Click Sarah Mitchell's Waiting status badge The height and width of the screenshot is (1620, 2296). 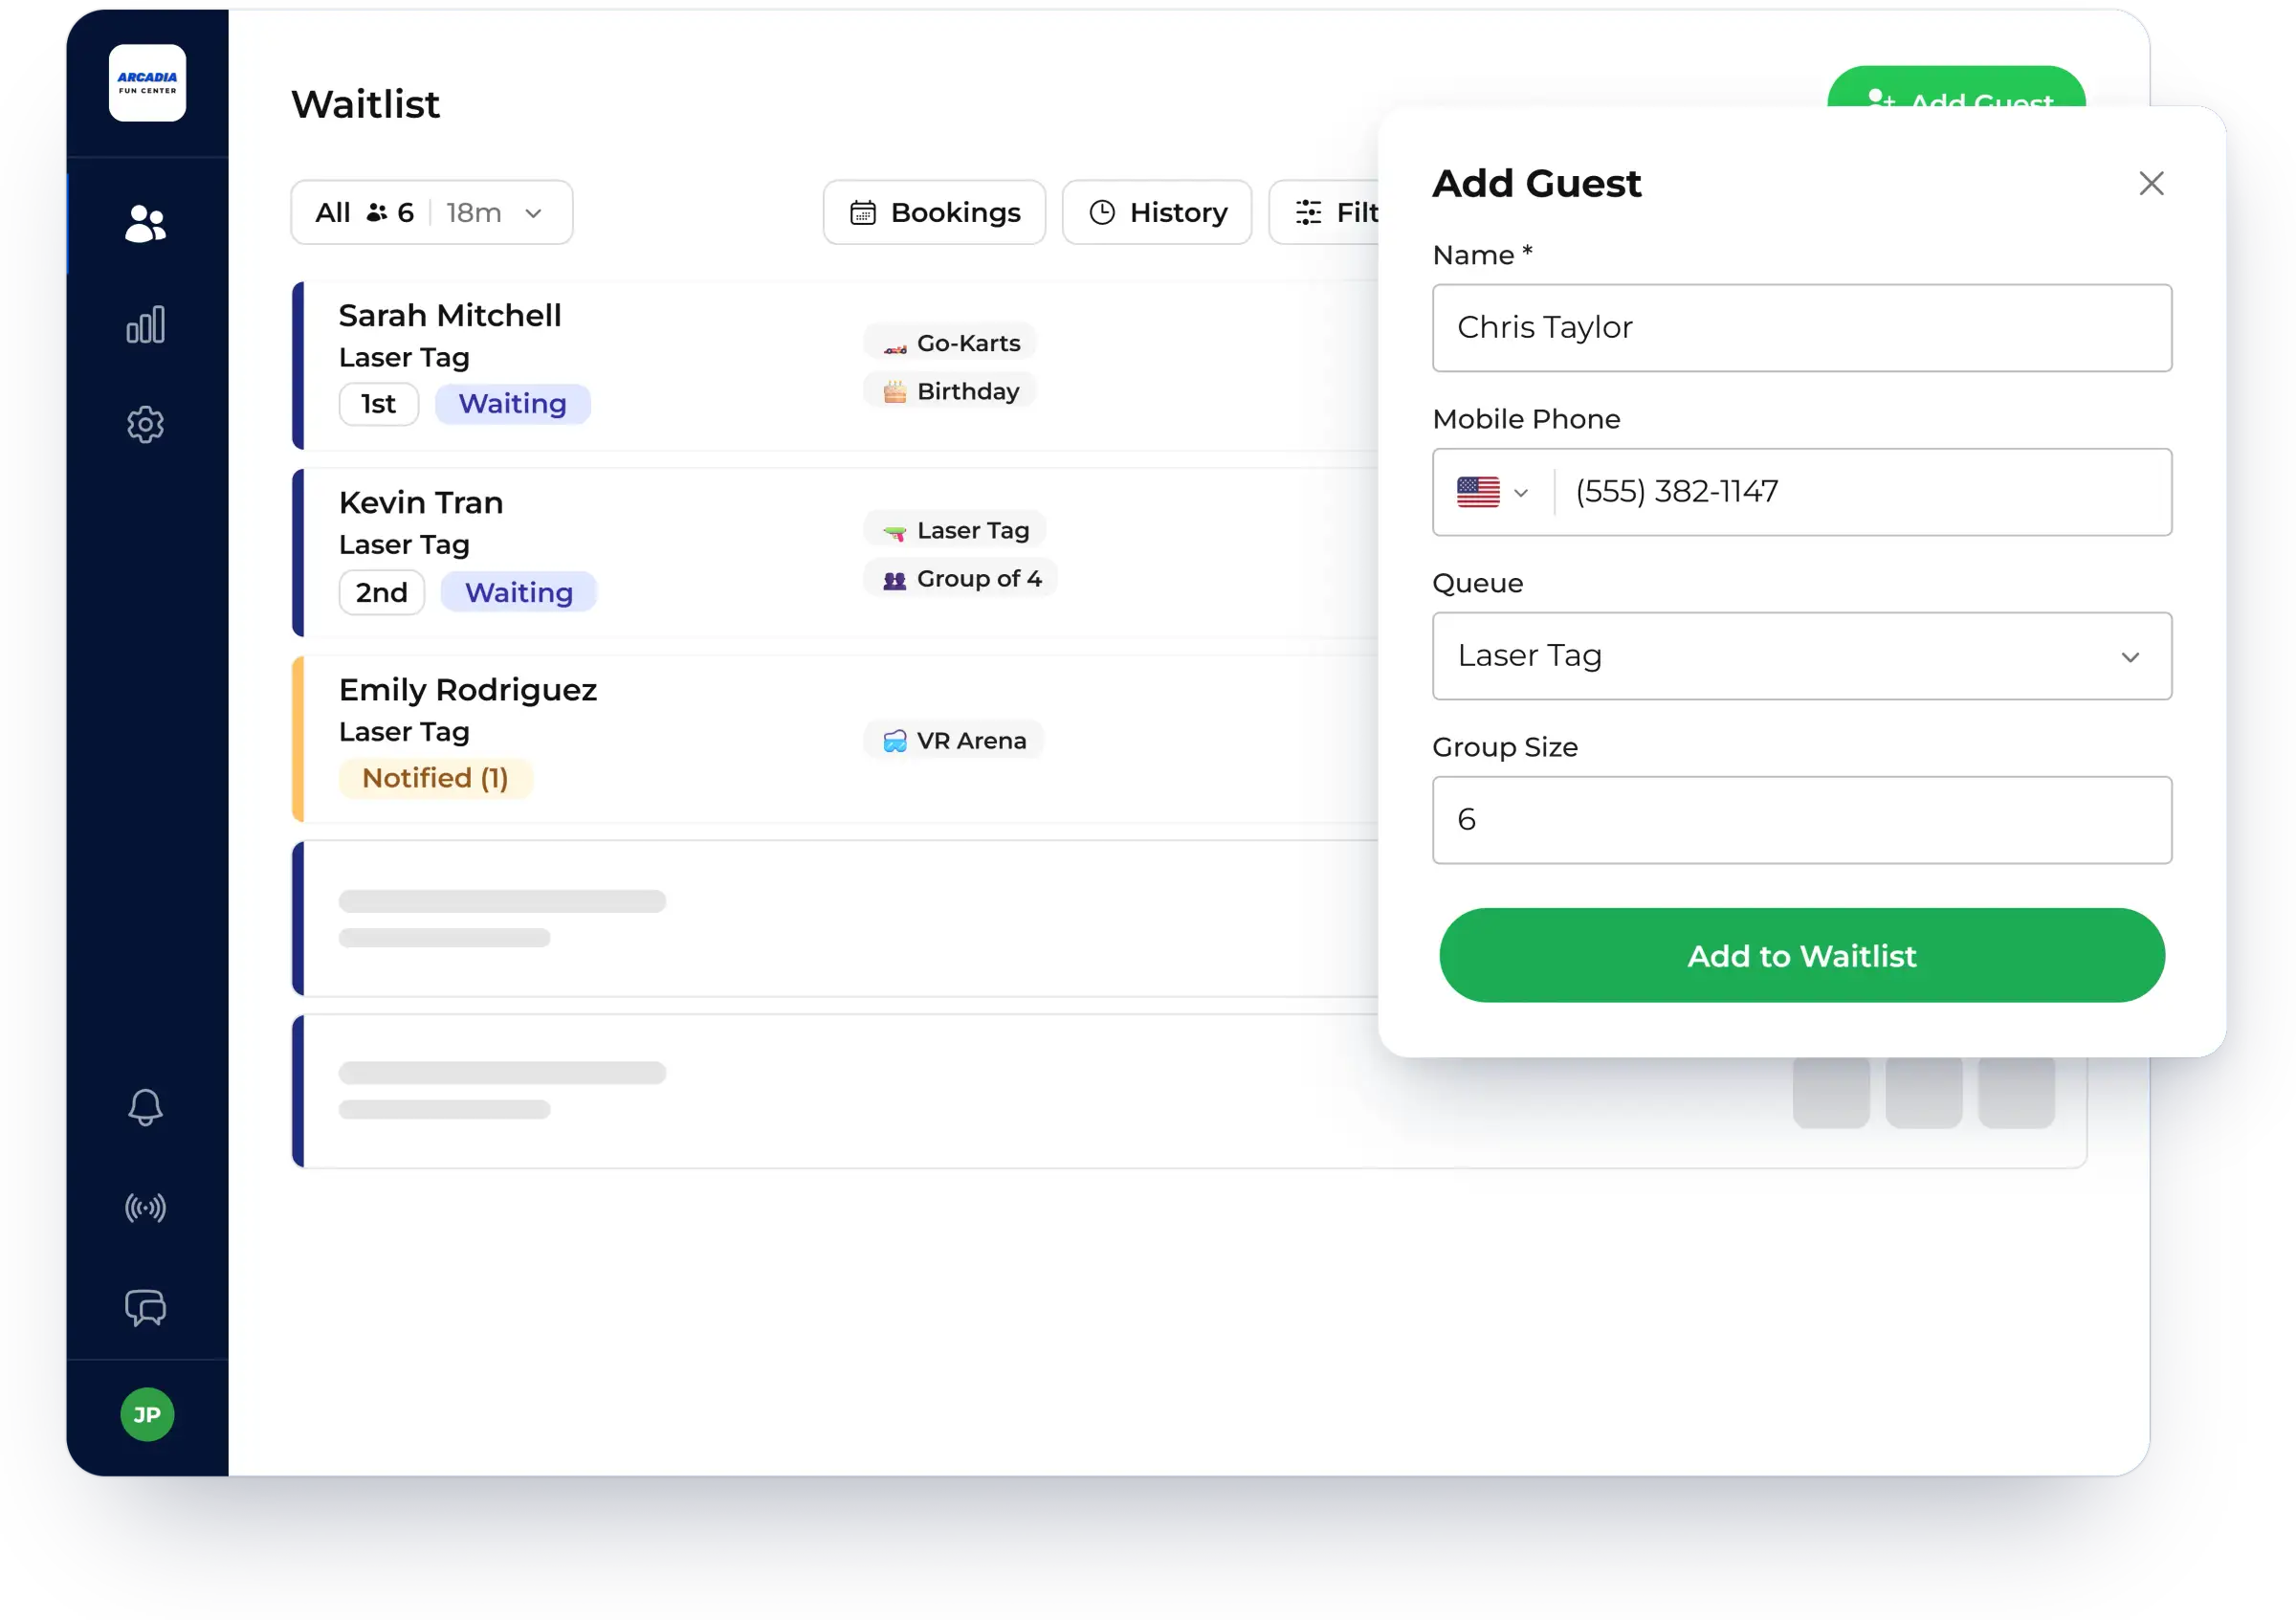(x=512, y=404)
